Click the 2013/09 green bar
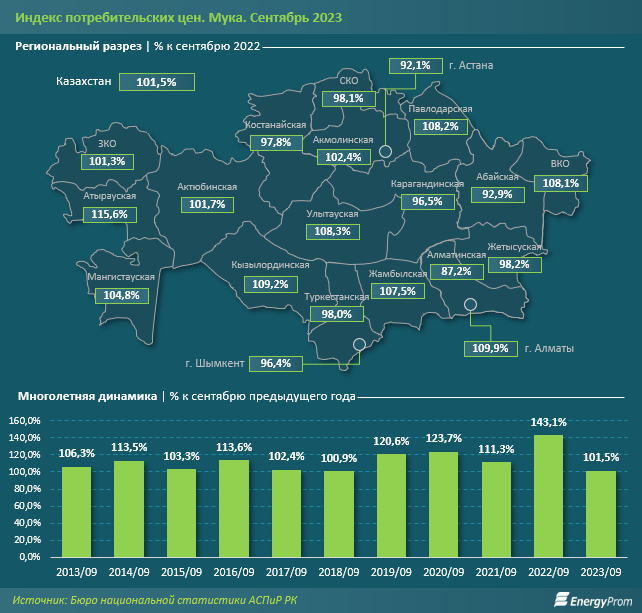This screenshot has width=642, height=613. 77,512
